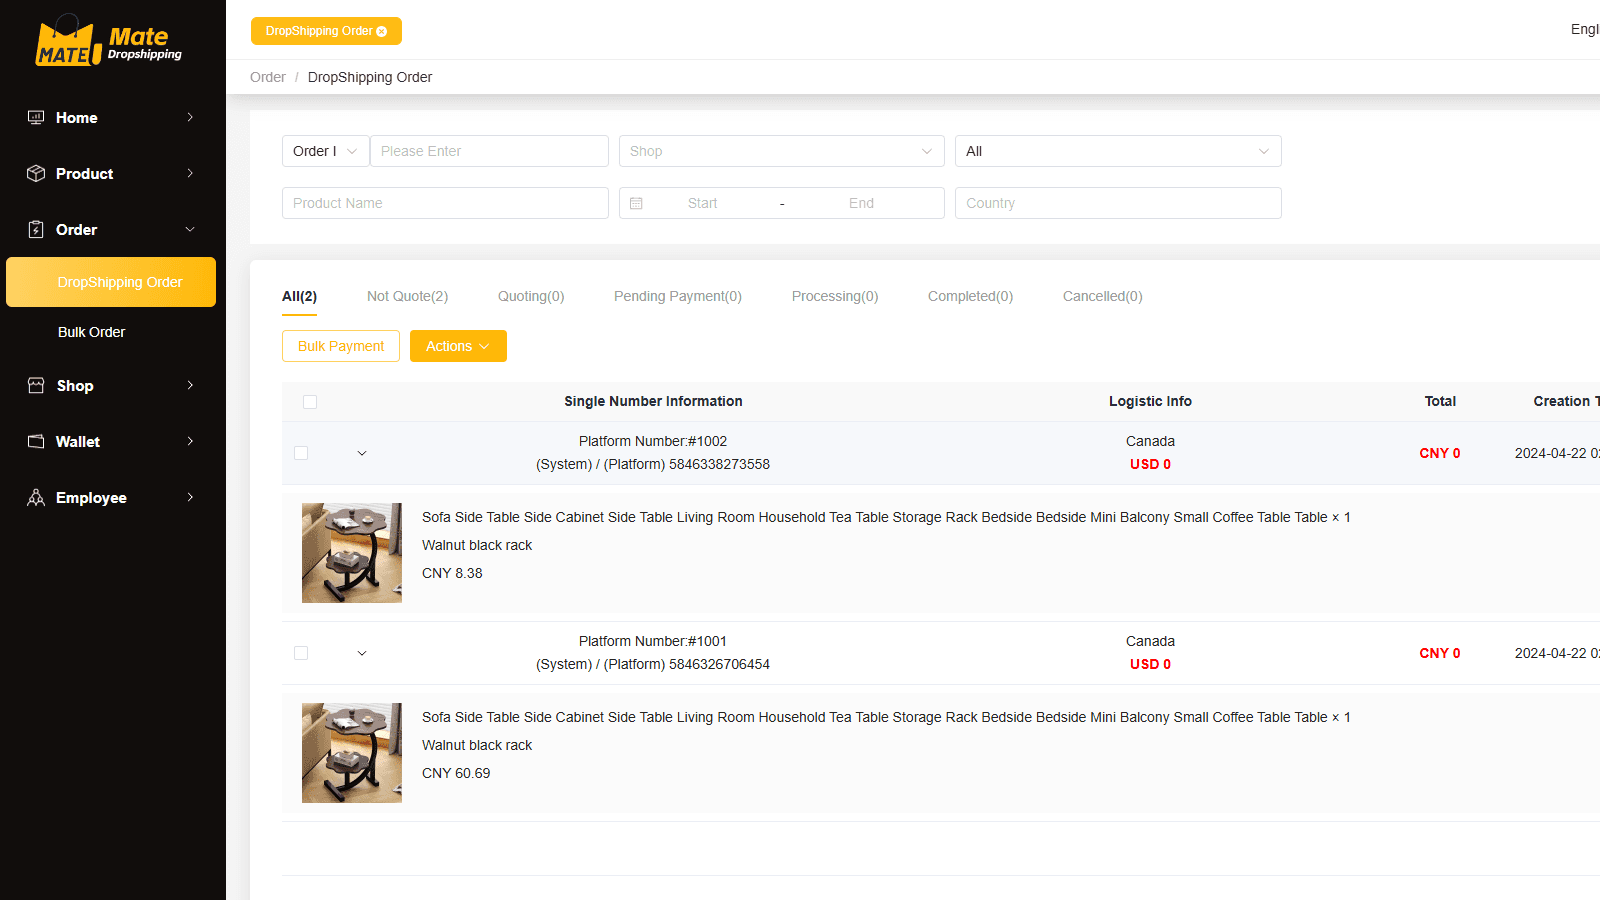Click the Mate Dropshipping logo
Screen dimensions: 1600x900
click(109, 41)
